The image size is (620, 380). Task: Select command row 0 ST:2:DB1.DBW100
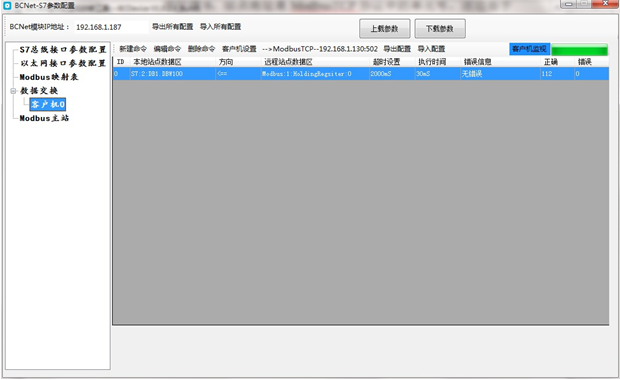361,74
